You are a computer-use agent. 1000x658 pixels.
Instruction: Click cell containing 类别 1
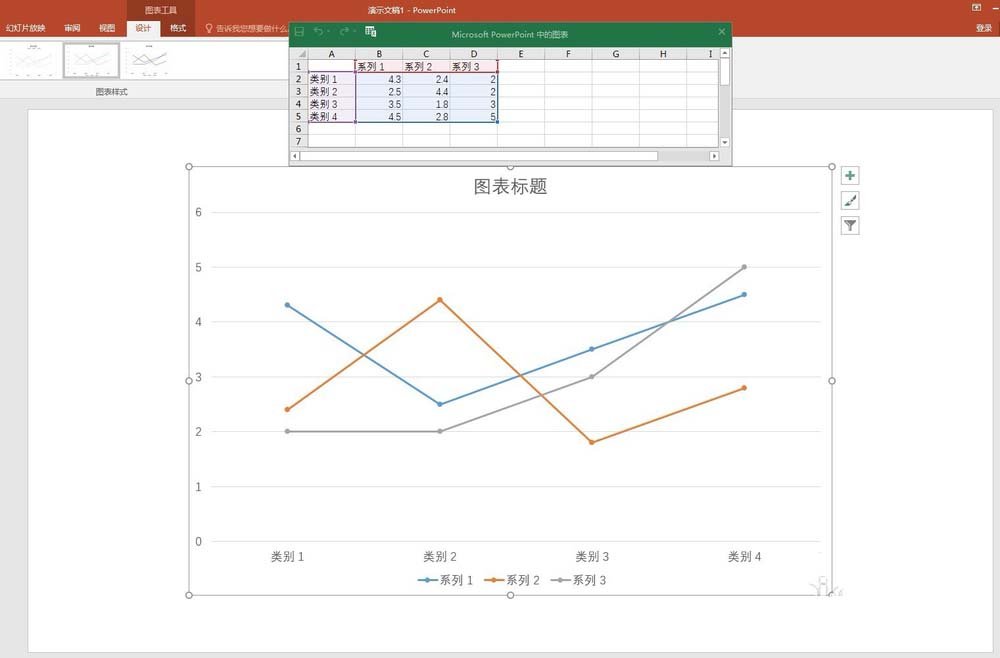[332, 79]
